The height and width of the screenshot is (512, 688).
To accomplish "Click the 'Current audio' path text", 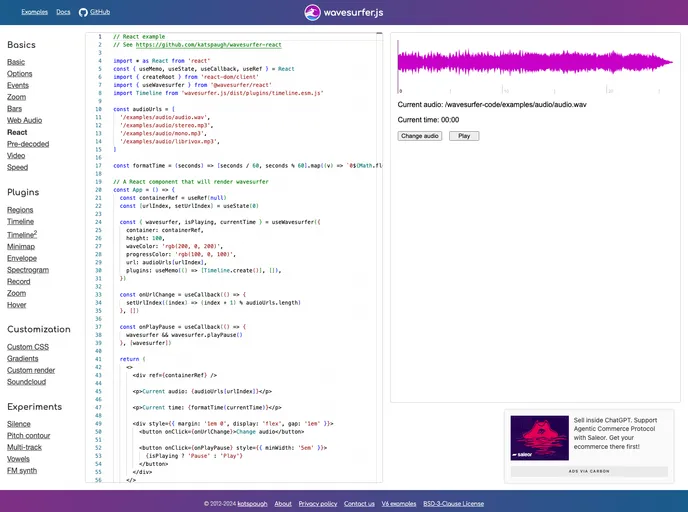I will click(492, 104).
